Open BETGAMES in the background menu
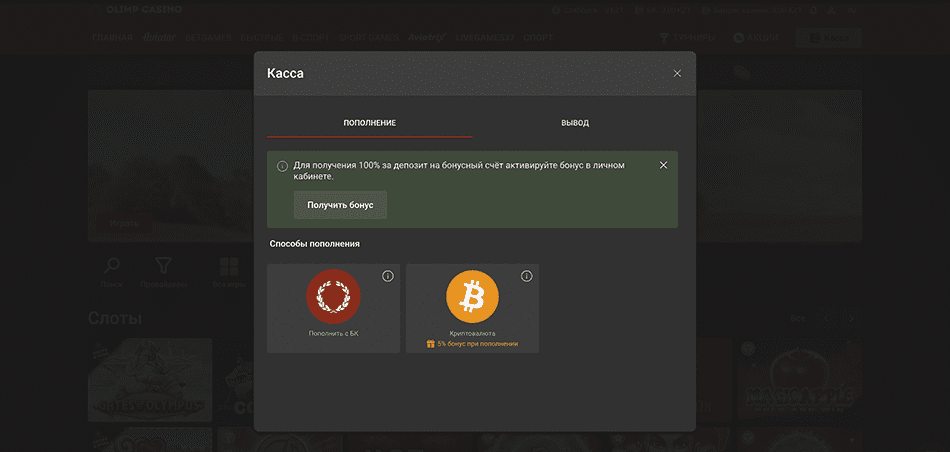The height and width of the screenshot is (452, 950). (x=208, y=38)
